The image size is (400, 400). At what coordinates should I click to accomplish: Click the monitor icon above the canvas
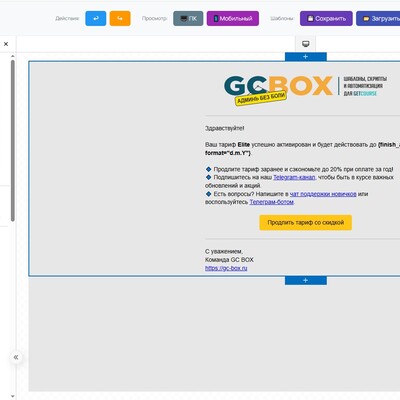305,44
